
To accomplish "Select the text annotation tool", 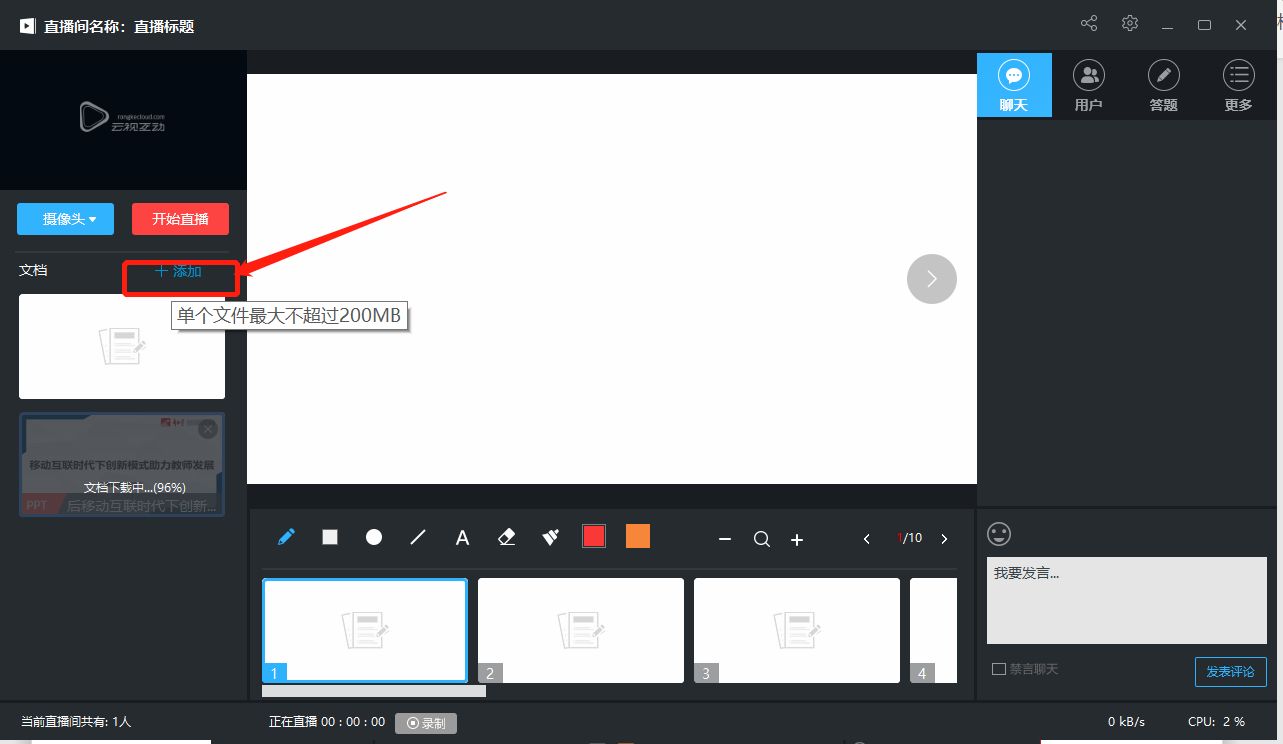I will [x=462, y=538].
